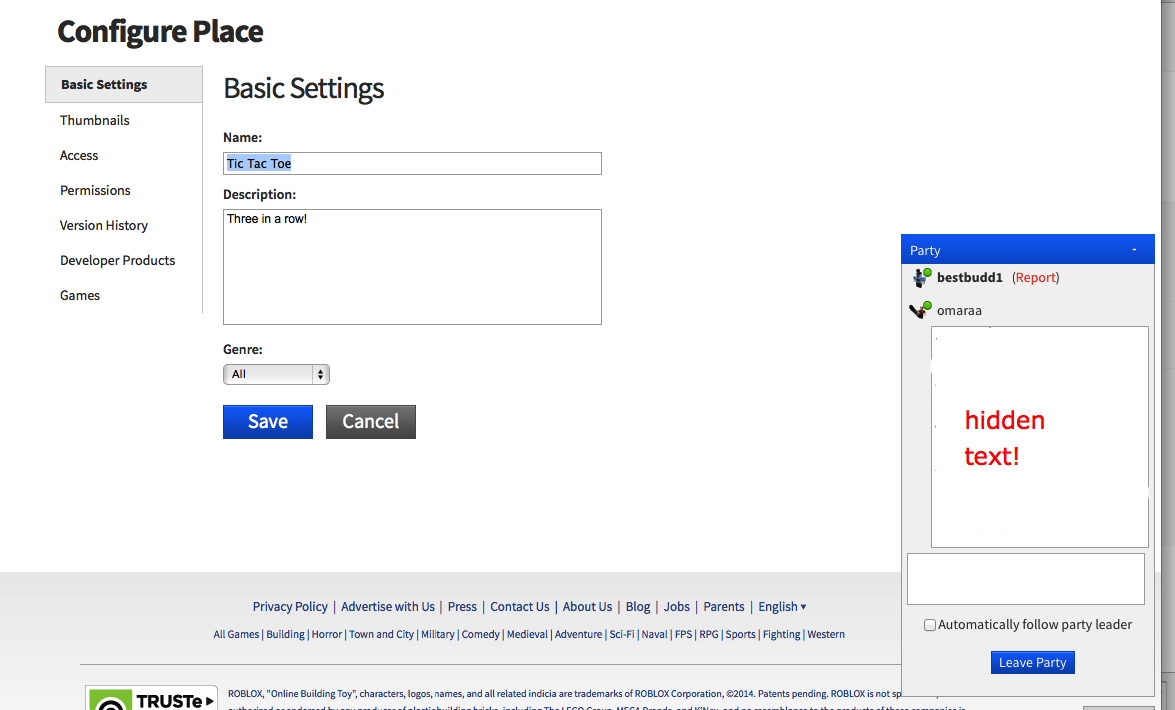Click the Description text area
The image size is (1175, 710).
point(412,267)
